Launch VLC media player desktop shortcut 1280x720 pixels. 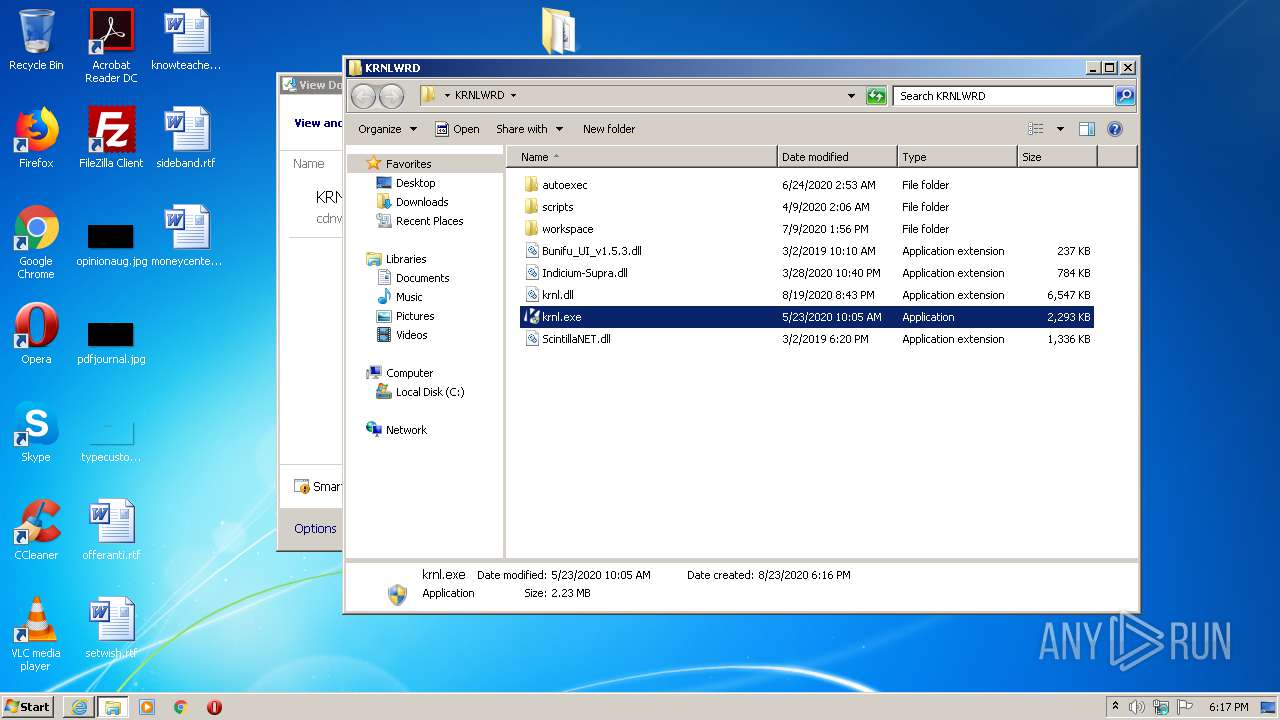point(36,634)
